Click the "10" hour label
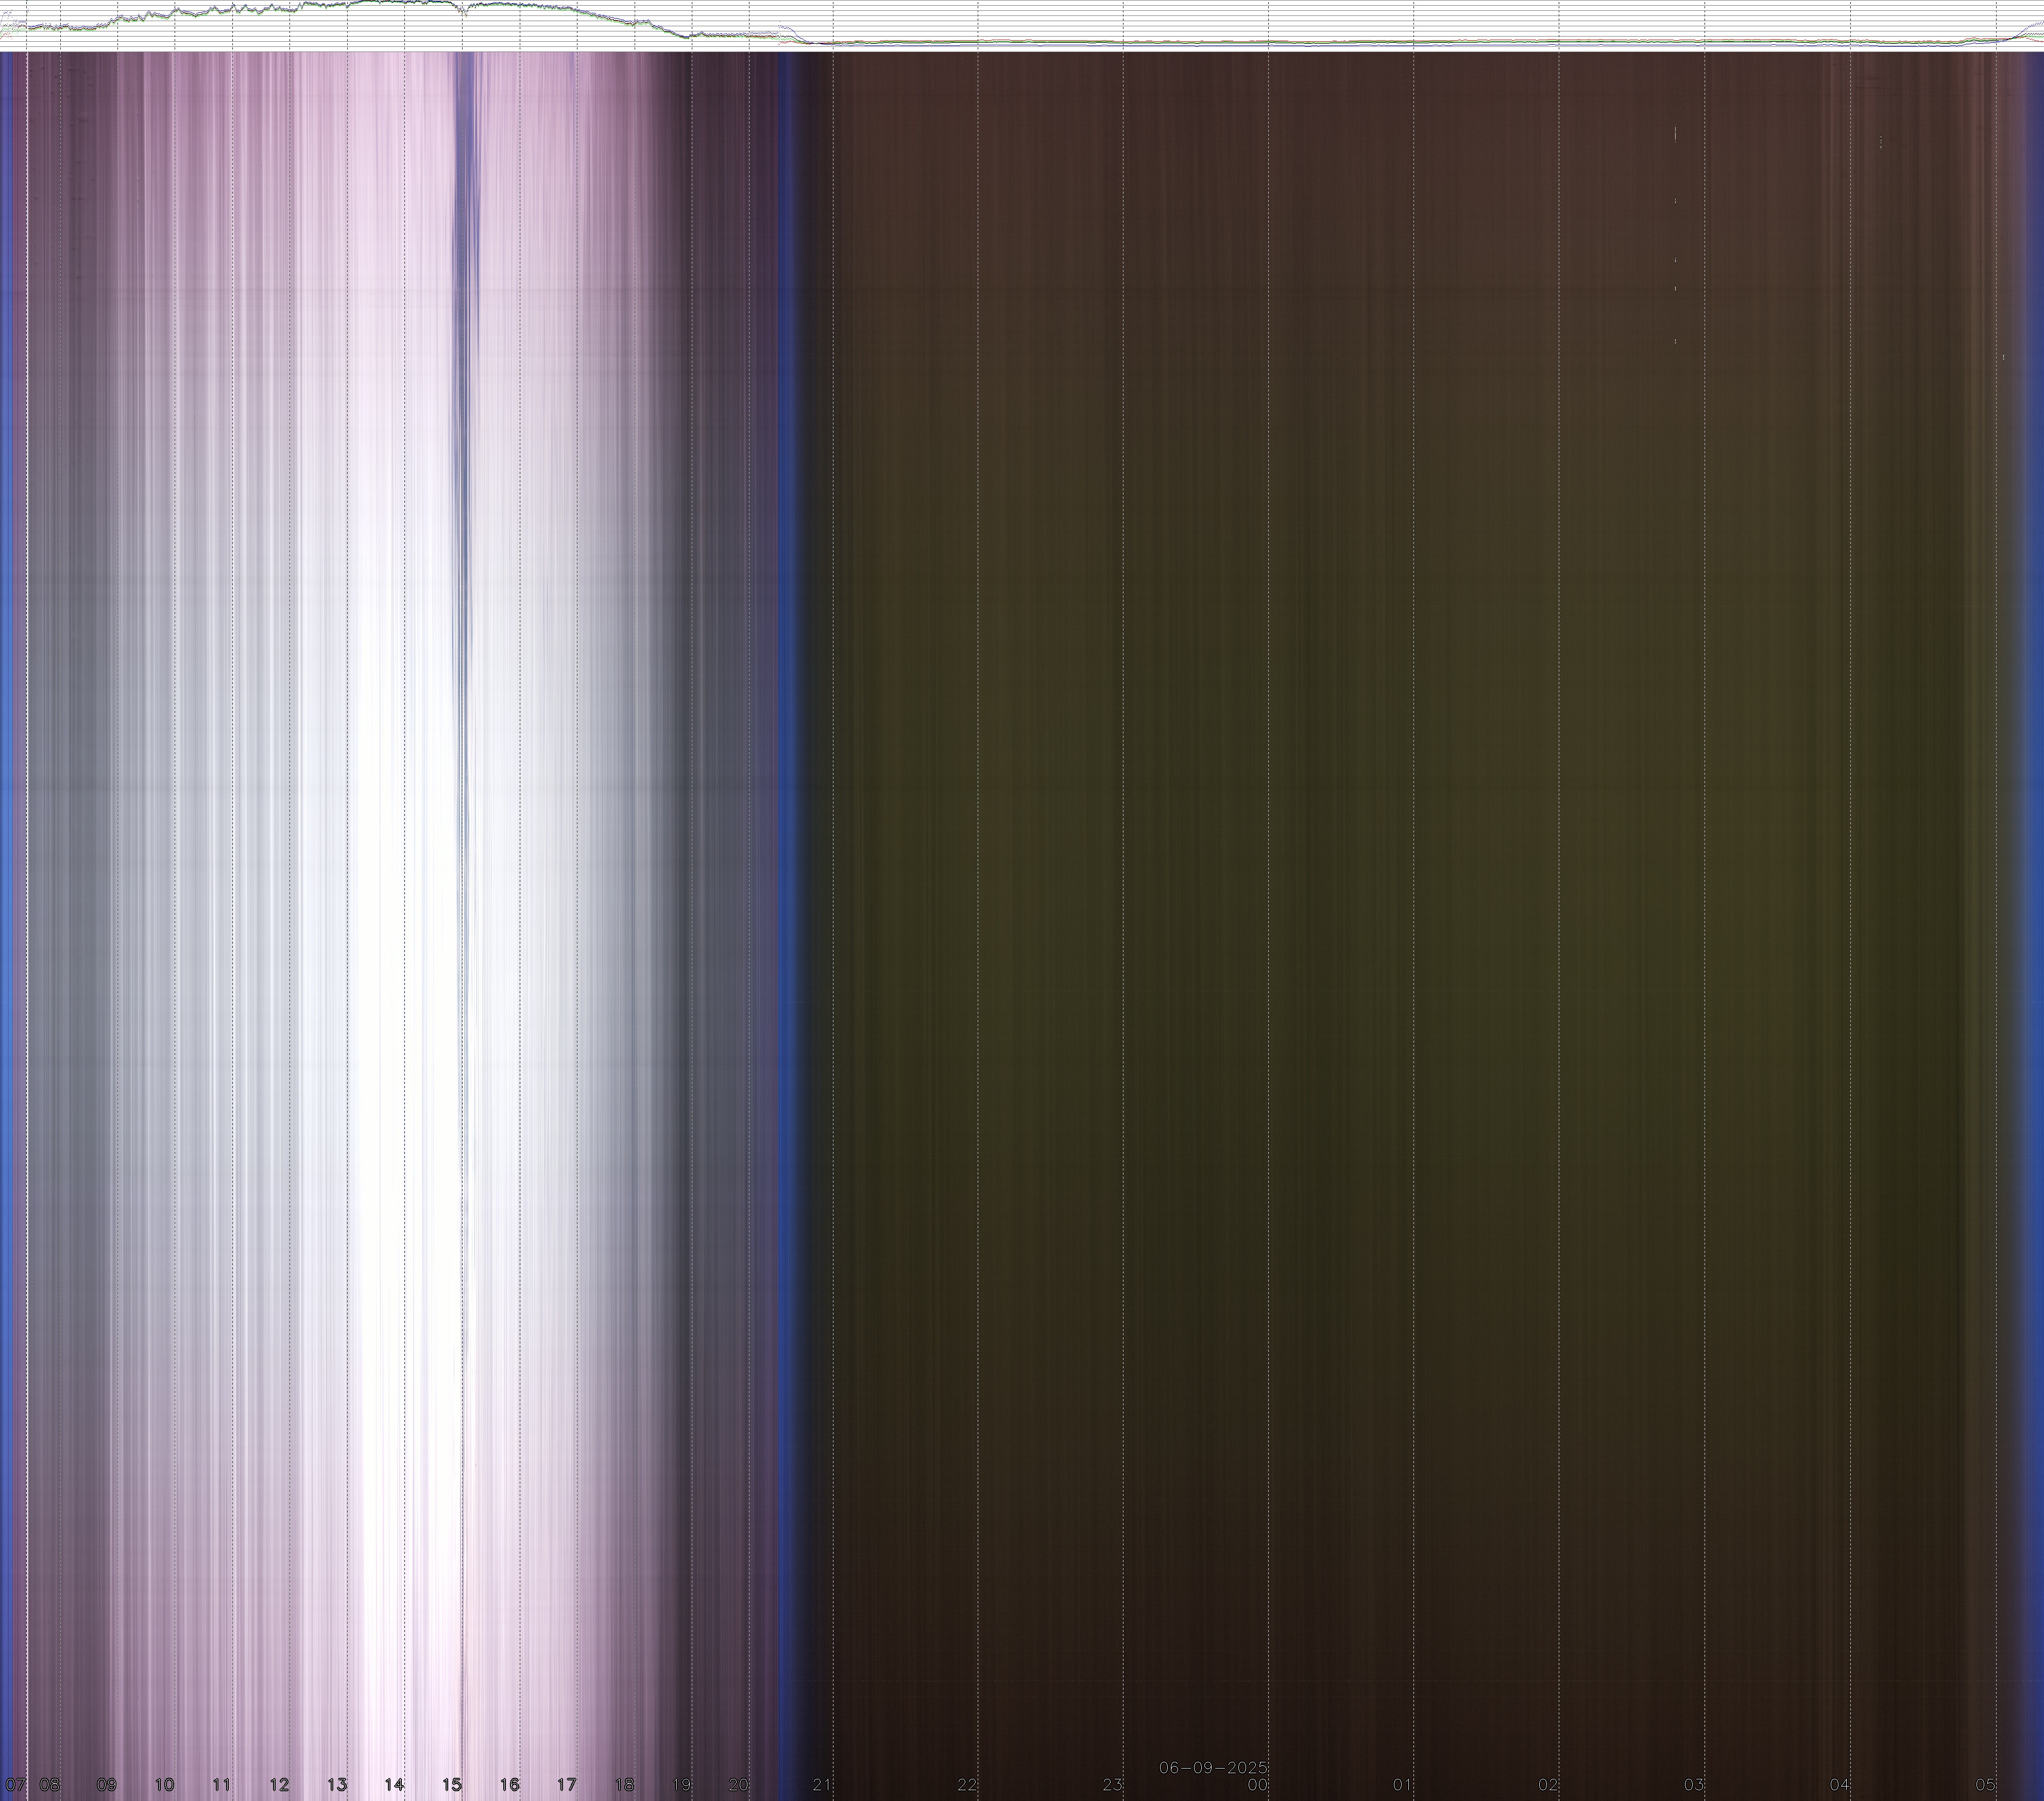2044x1801 pixels. [x=164, y=1784]
